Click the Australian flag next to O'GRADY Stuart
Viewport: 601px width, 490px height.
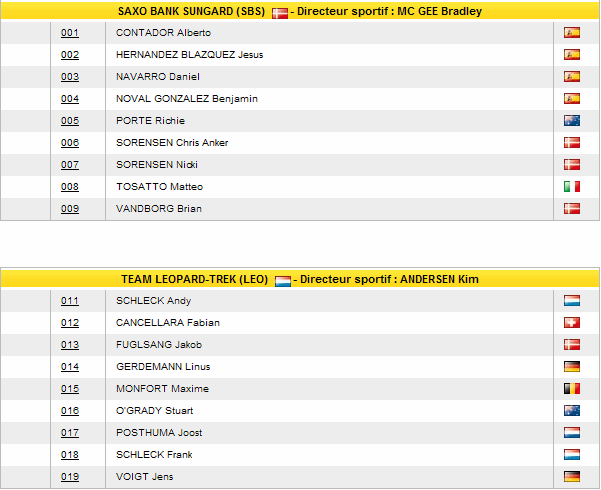tap(572, 411)
